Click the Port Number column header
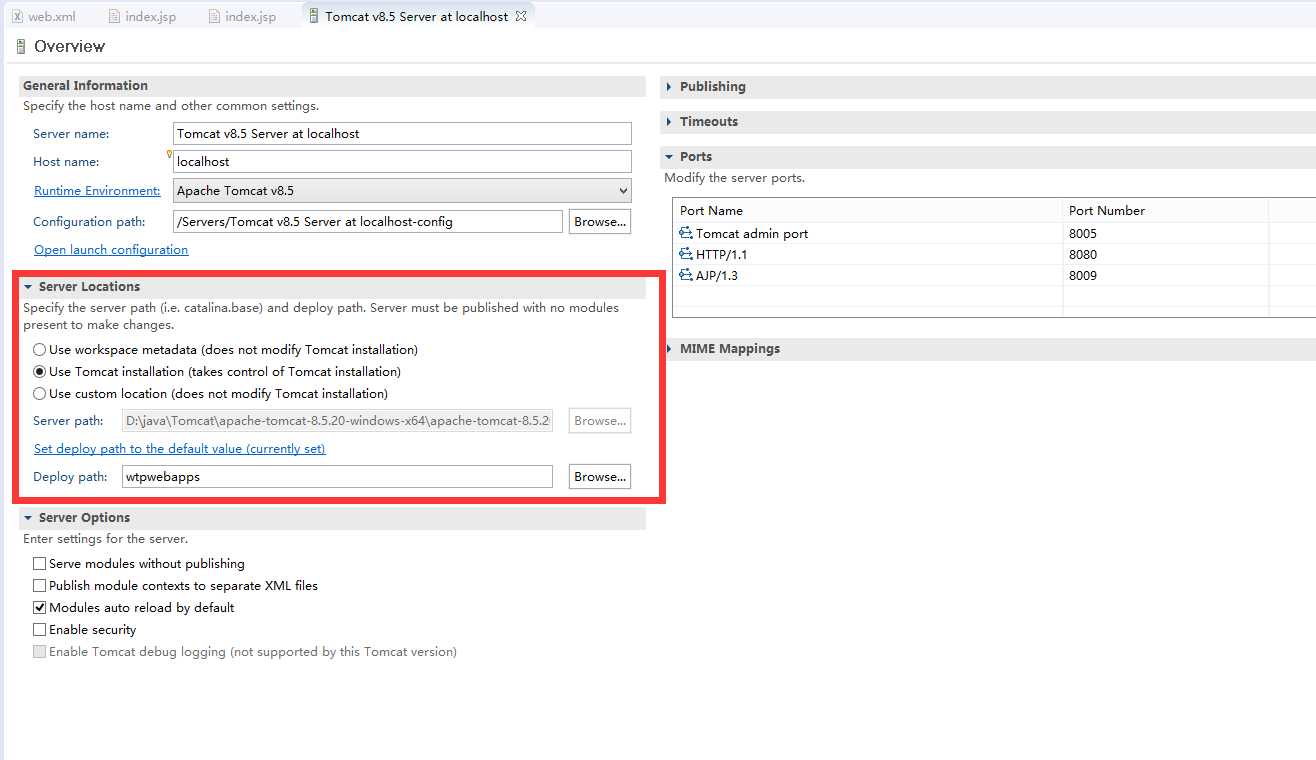The image size is (1316, 760). 1165,210
